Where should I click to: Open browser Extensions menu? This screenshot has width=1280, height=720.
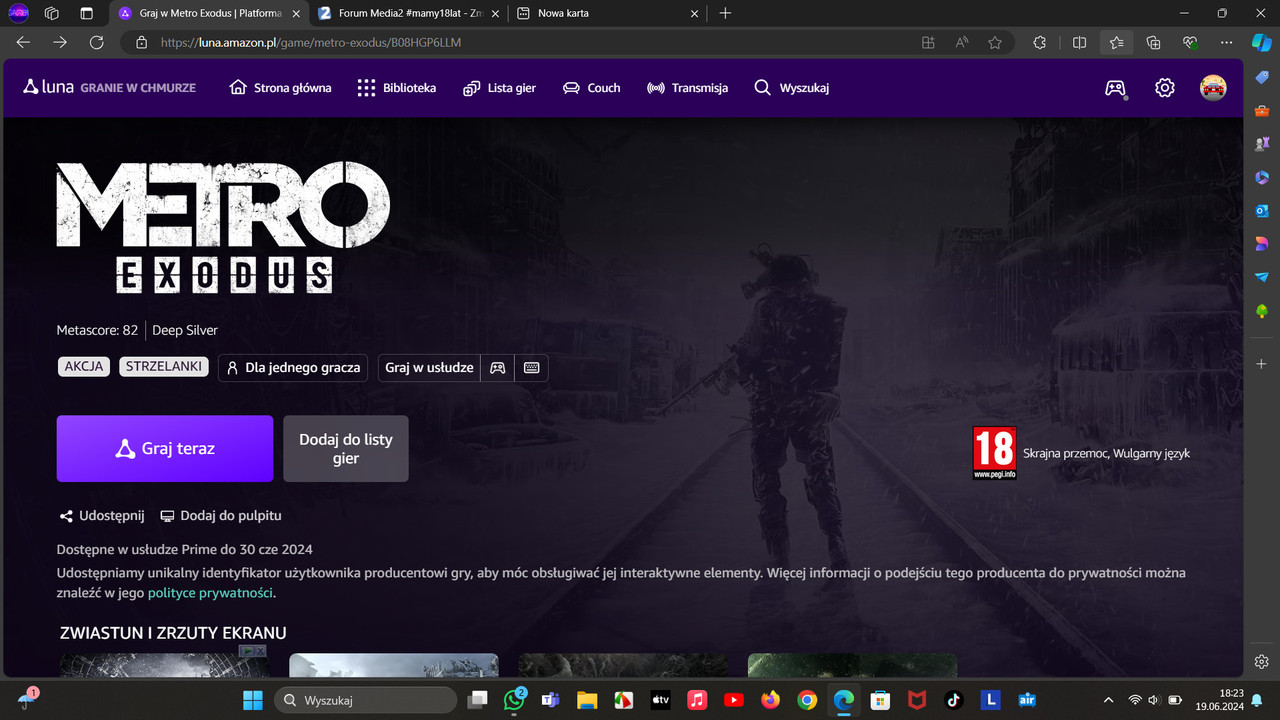tap(1040, 43)
